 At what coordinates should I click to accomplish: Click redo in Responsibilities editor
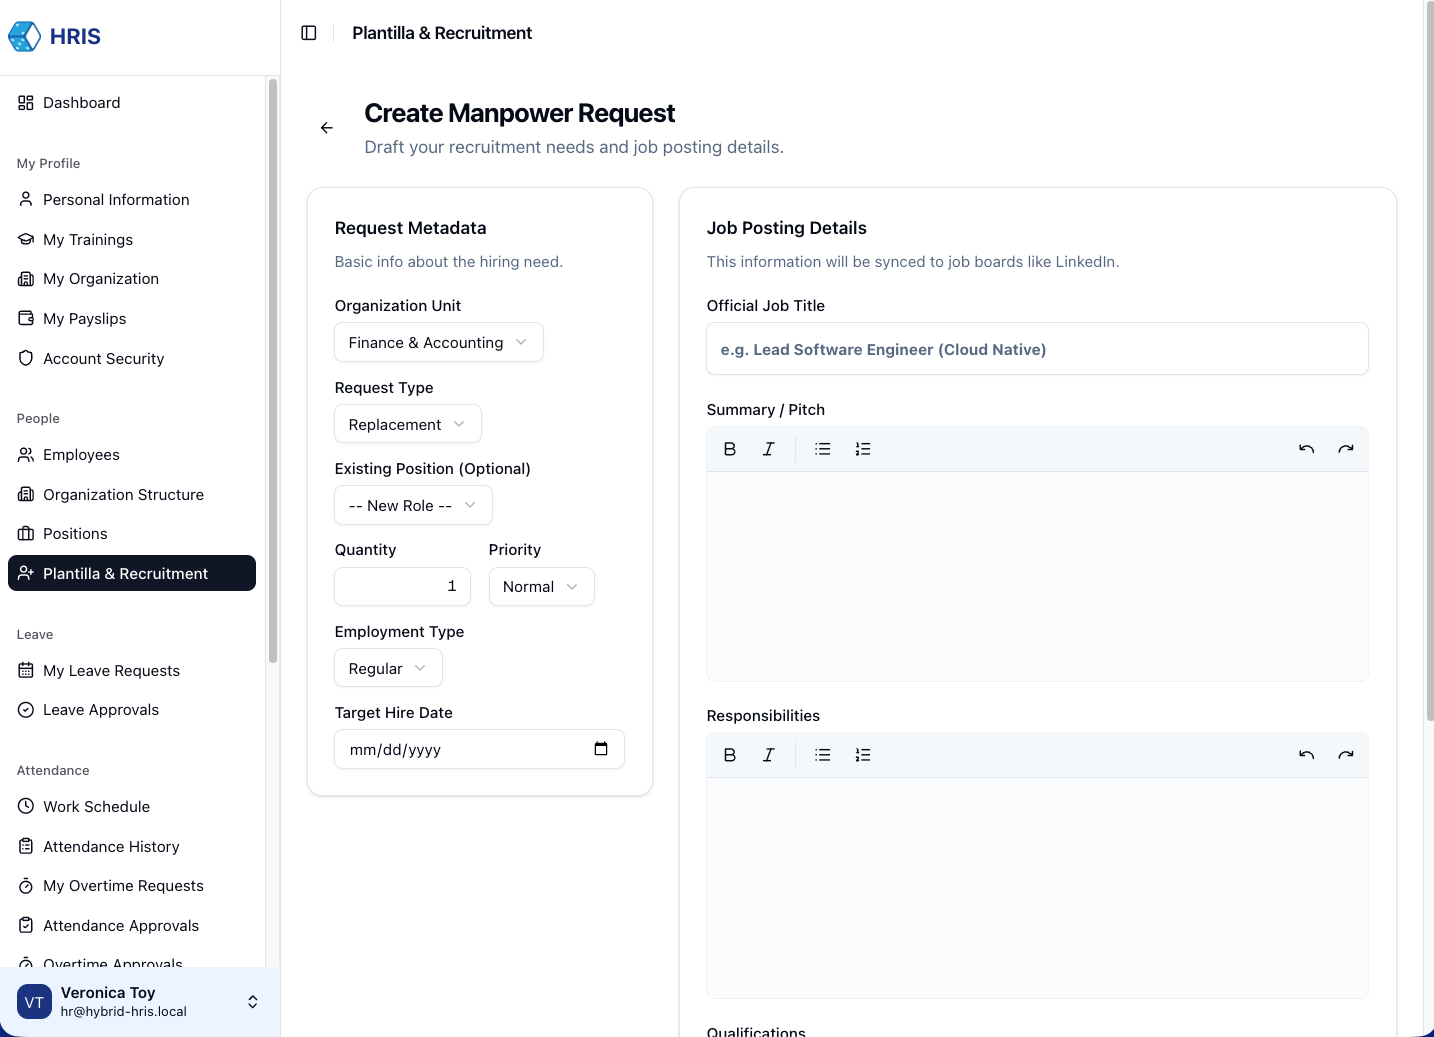coord(1346,755)
